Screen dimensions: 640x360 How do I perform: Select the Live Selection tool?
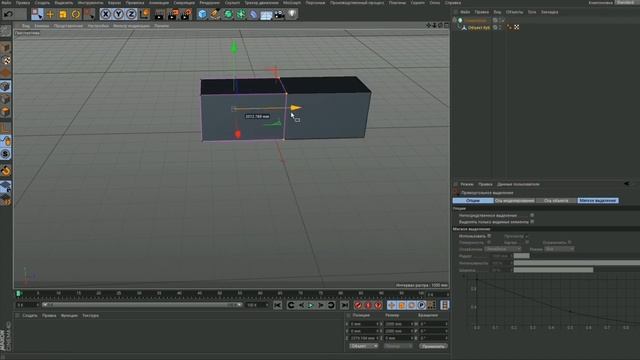point(37,14)
